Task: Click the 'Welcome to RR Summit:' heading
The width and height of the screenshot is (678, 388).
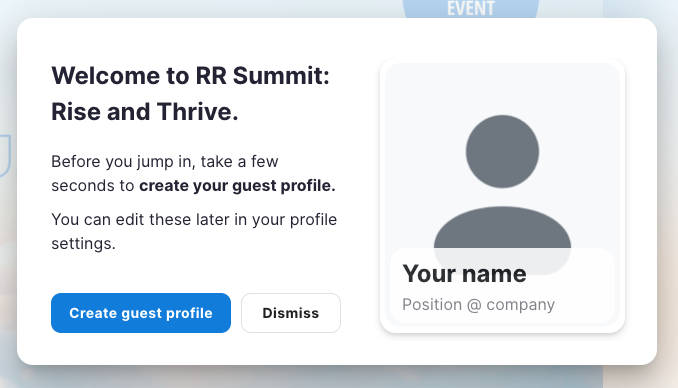Action: (x=190, y=76)
